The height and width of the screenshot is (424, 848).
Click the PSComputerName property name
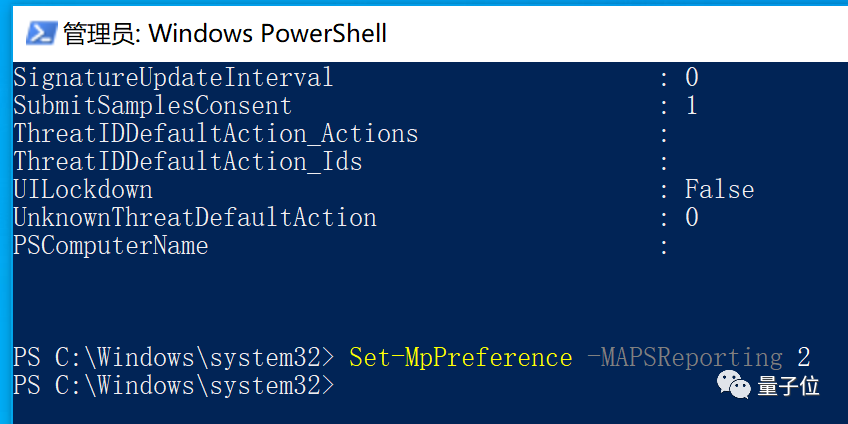110,245
